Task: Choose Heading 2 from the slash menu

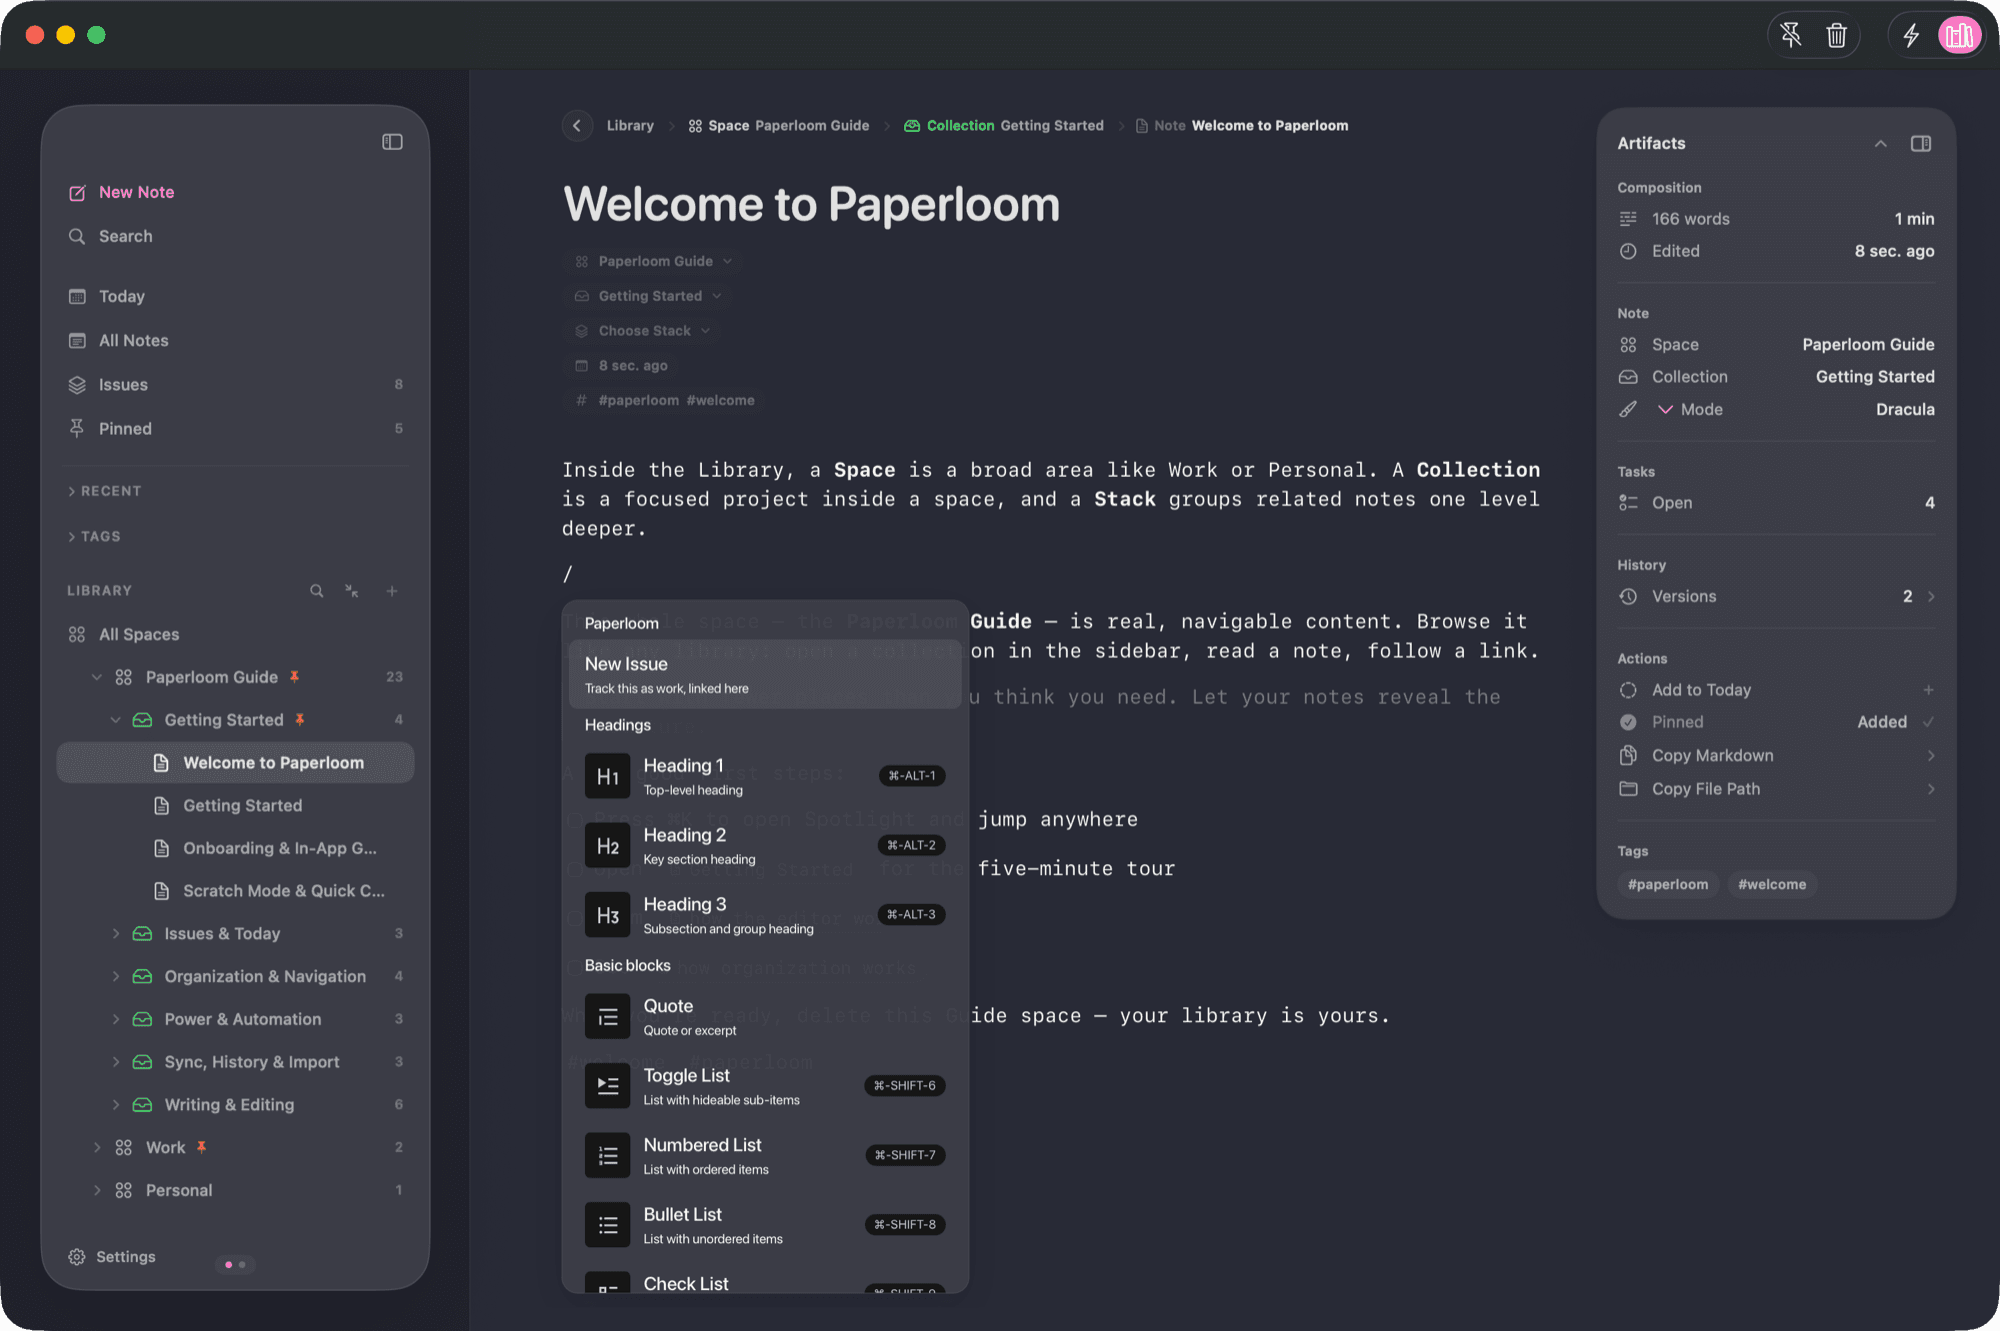Action: click(765, 846)
